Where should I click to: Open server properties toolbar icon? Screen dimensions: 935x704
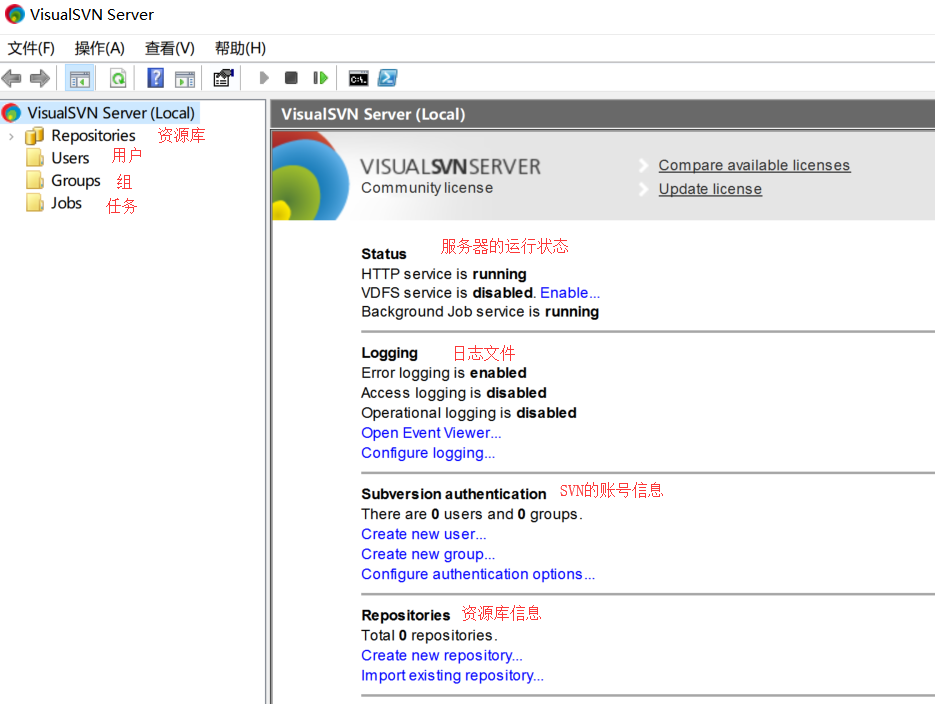click(223, 78)
